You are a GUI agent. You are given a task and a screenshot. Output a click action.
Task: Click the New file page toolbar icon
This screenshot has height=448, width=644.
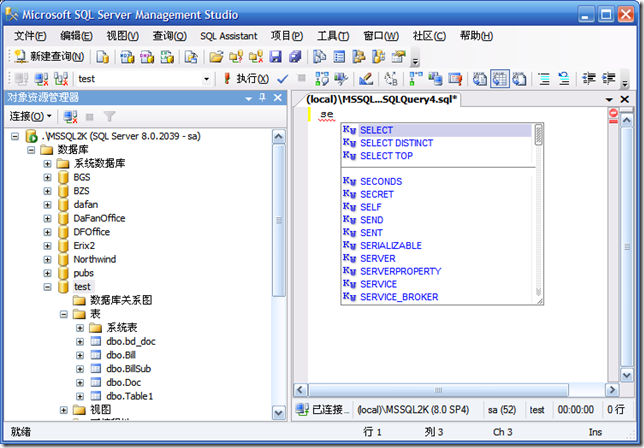[102, 56]
